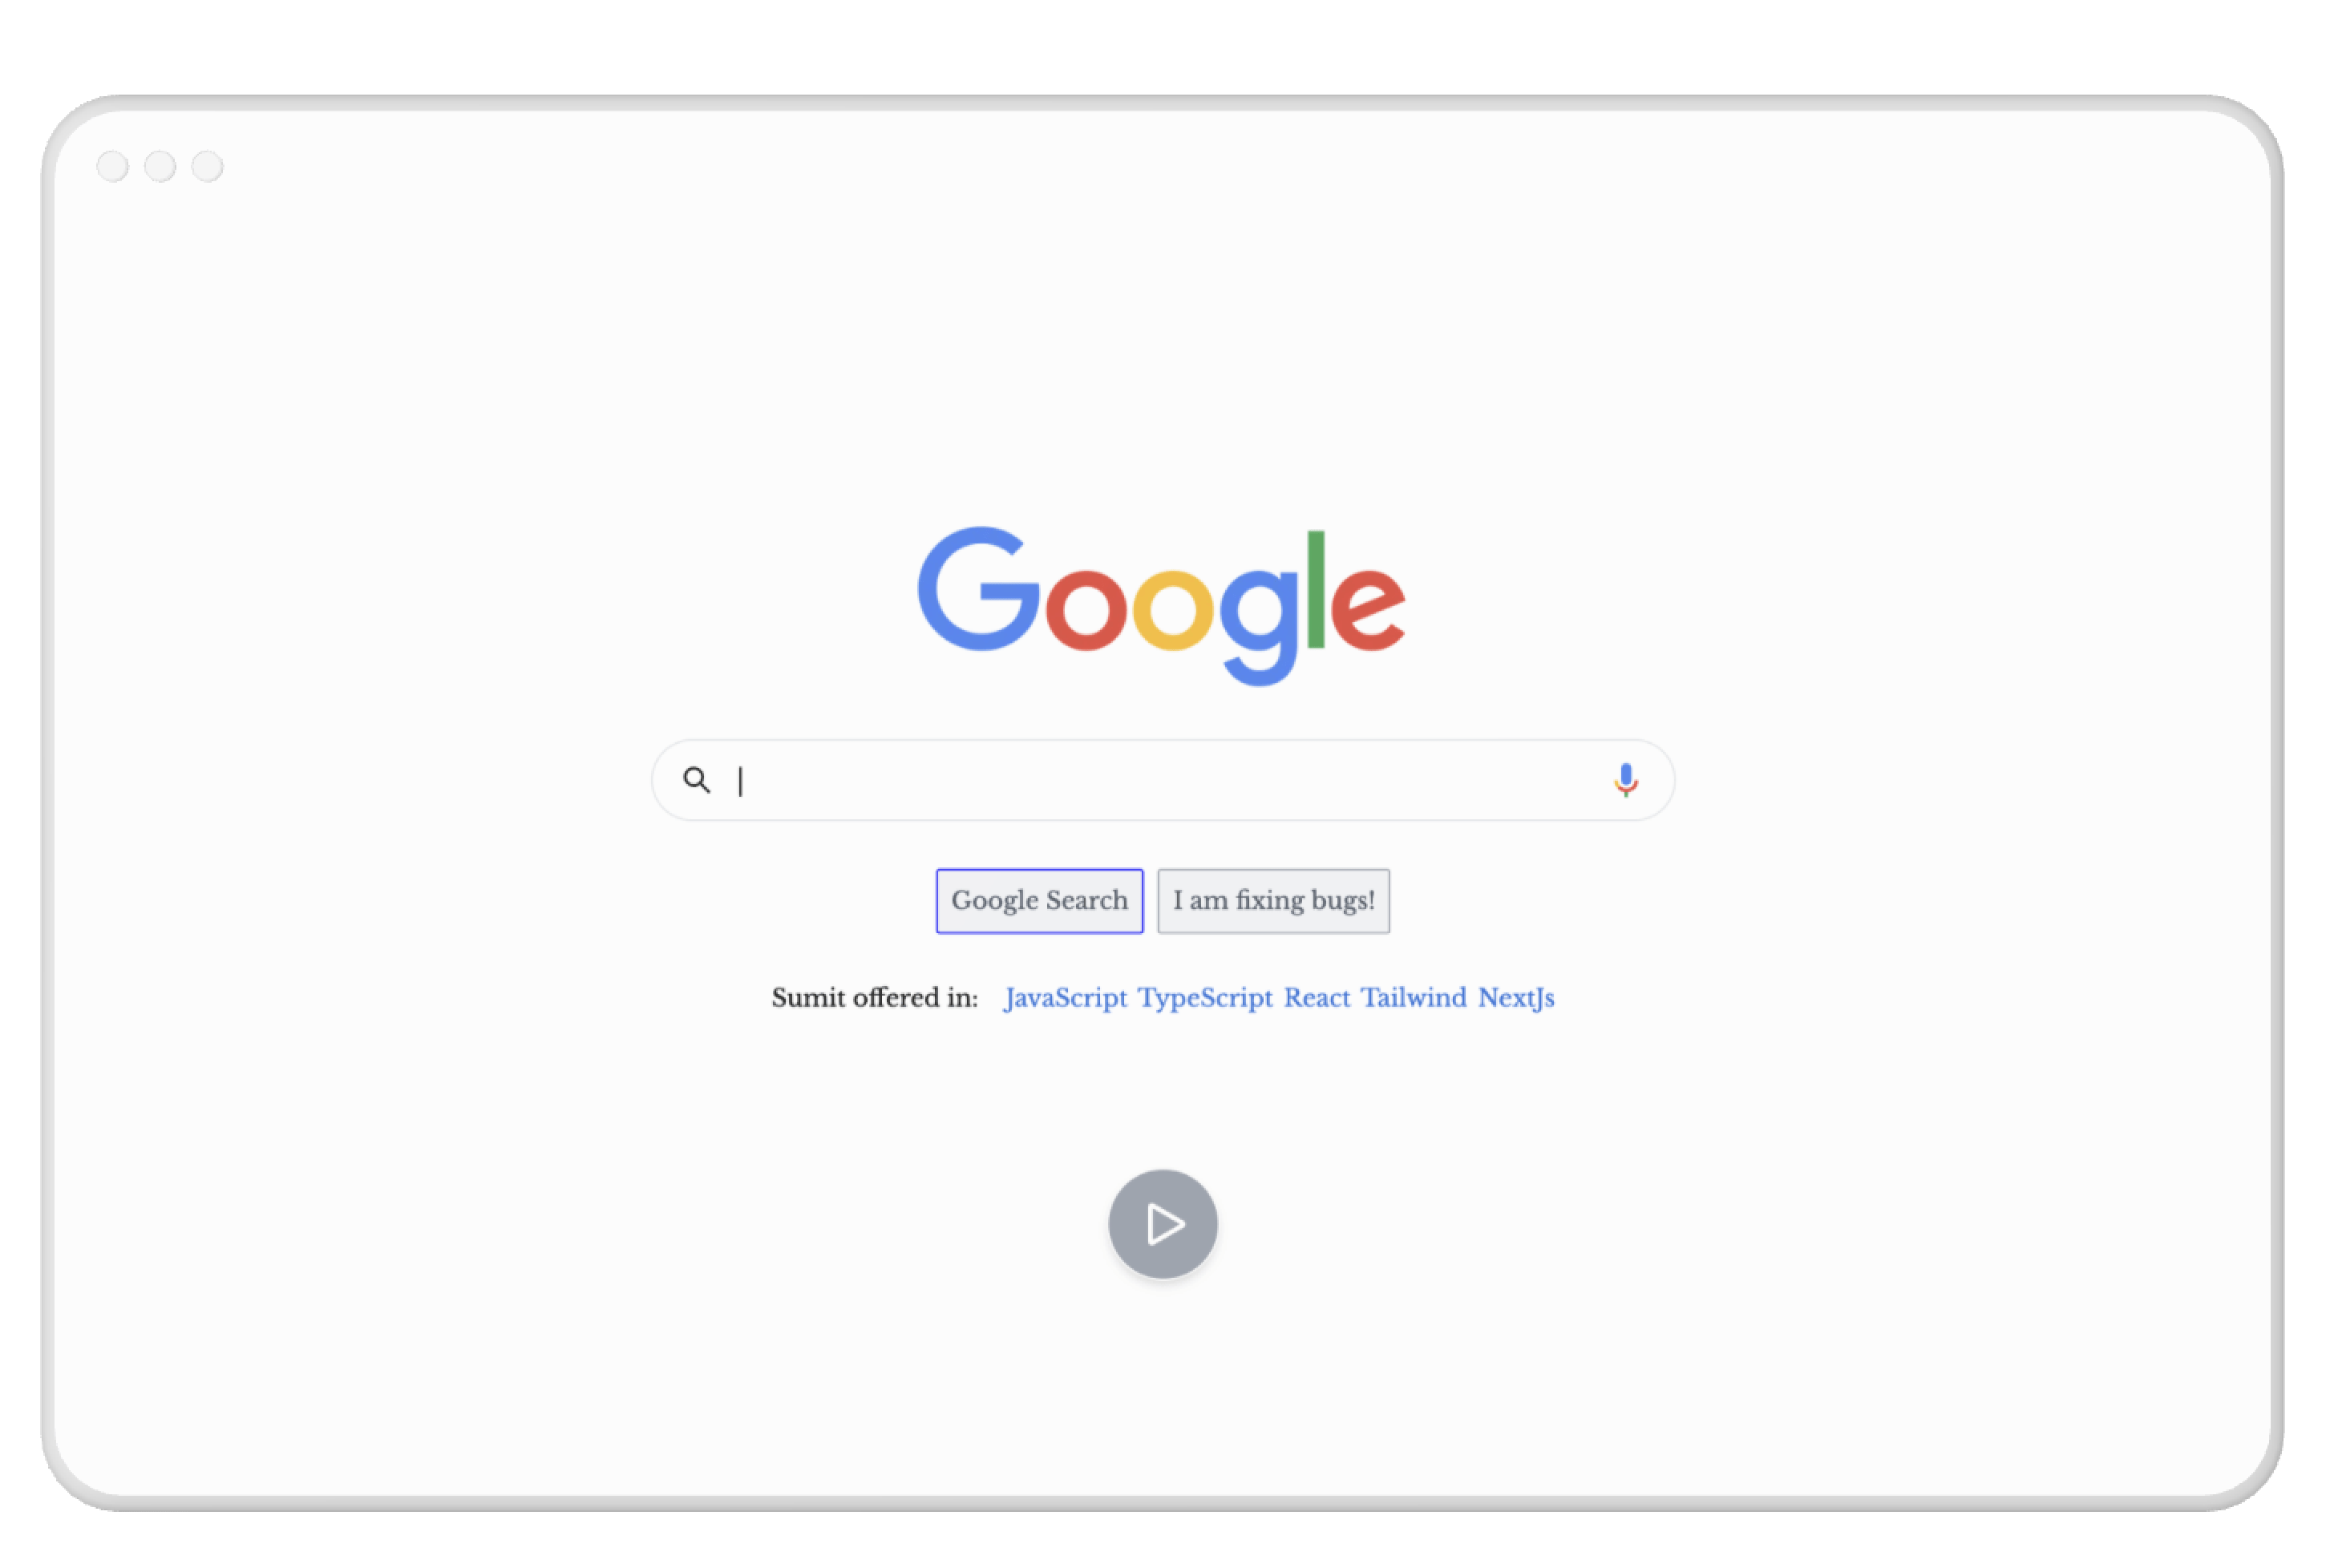The width and height of the screenshot is (2330, 1568).
Task: Open the TypeScript link
Action: coord(1205,998)
